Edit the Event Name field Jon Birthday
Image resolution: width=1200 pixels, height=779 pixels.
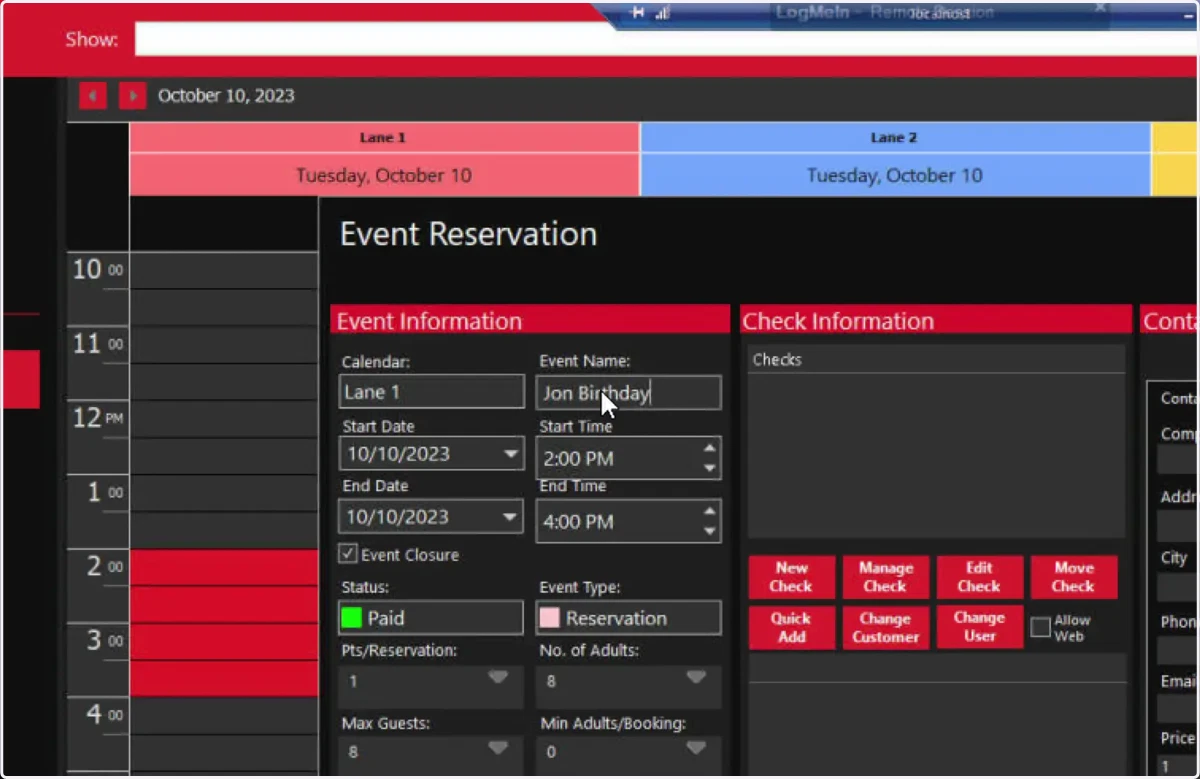[x=628, y=392]
